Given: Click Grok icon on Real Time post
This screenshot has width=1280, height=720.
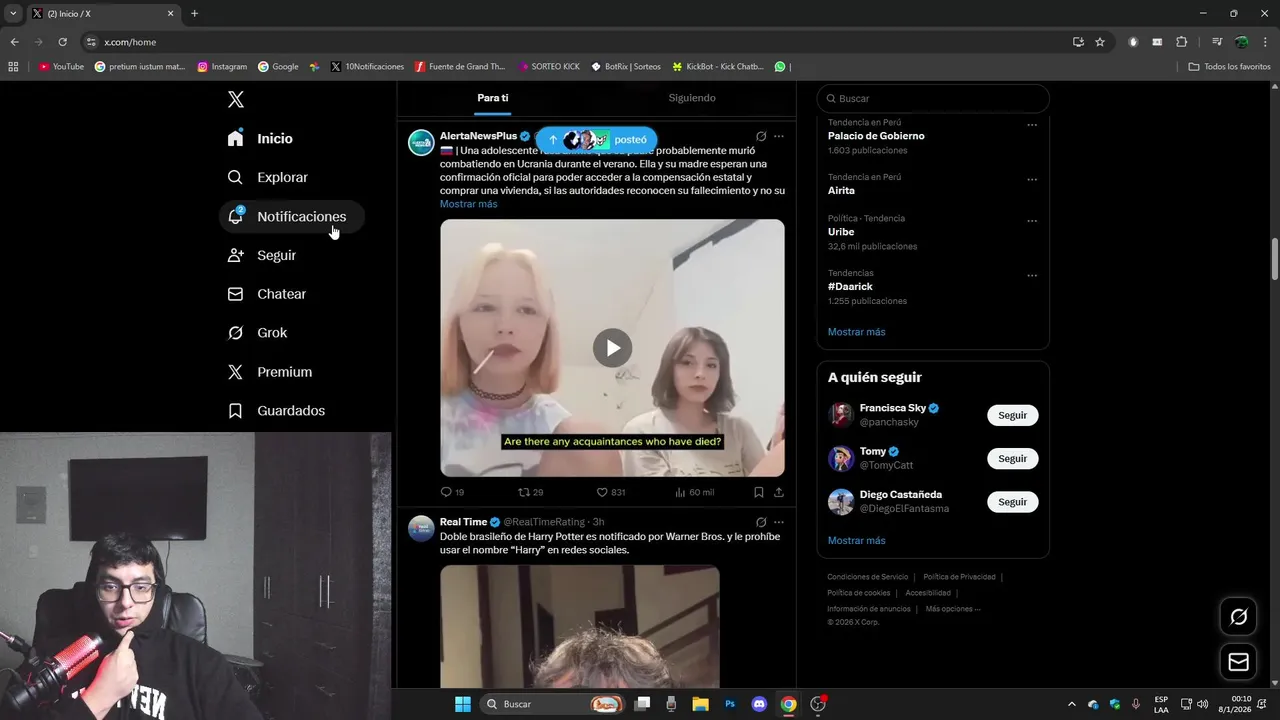Looking at the screenshot, I should click(761, 522).
